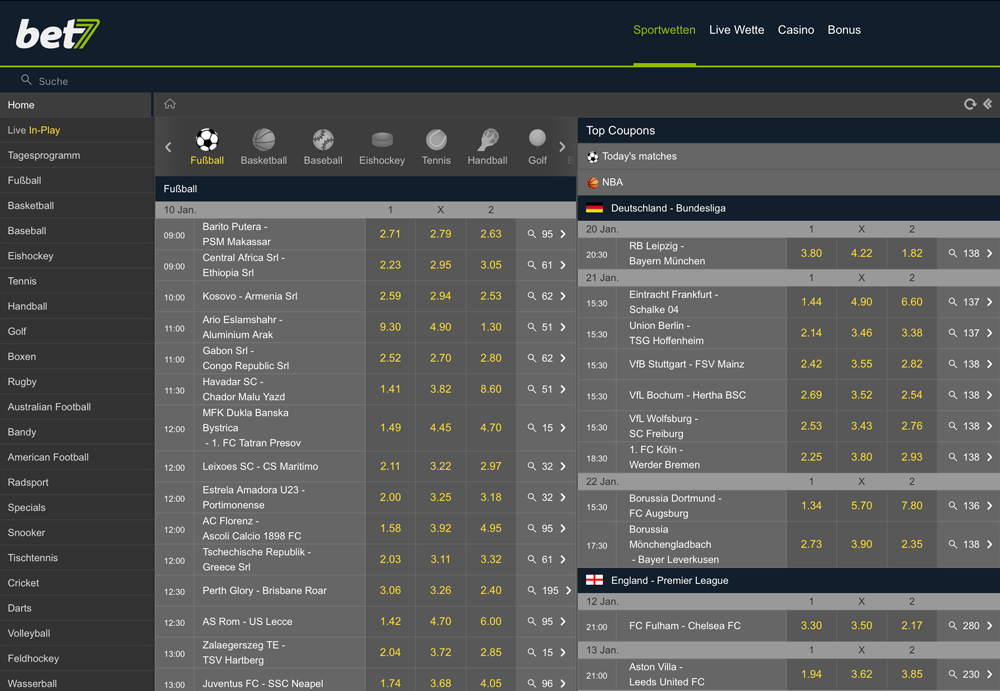Open England - Premier League header
Image resolution: width=1000 pixels, height=691 pixels.
[789, 581]
